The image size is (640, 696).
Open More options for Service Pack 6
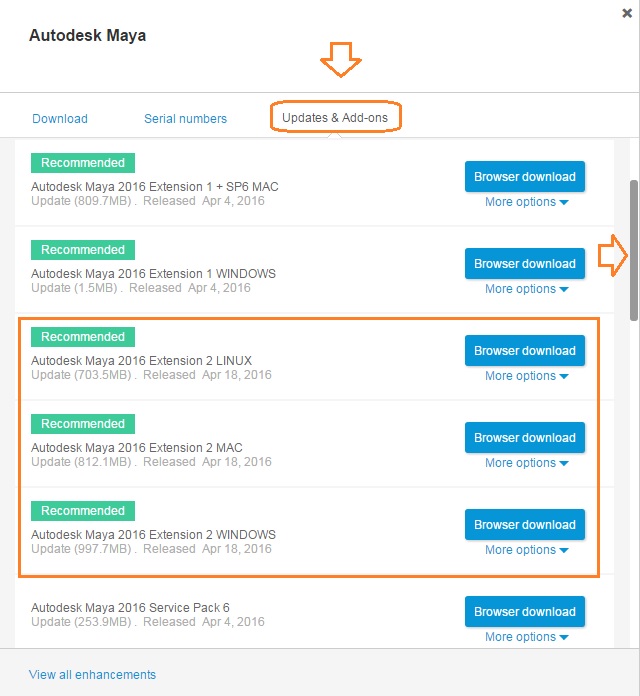coord(526,637)
